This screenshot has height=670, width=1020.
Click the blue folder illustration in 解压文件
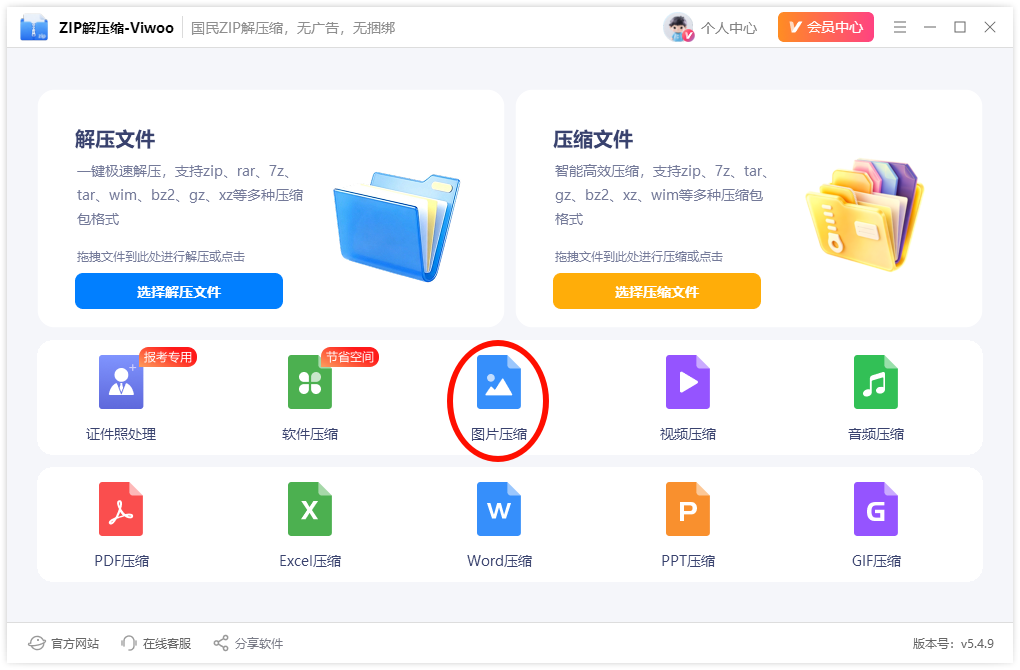[x=396, y=226]
